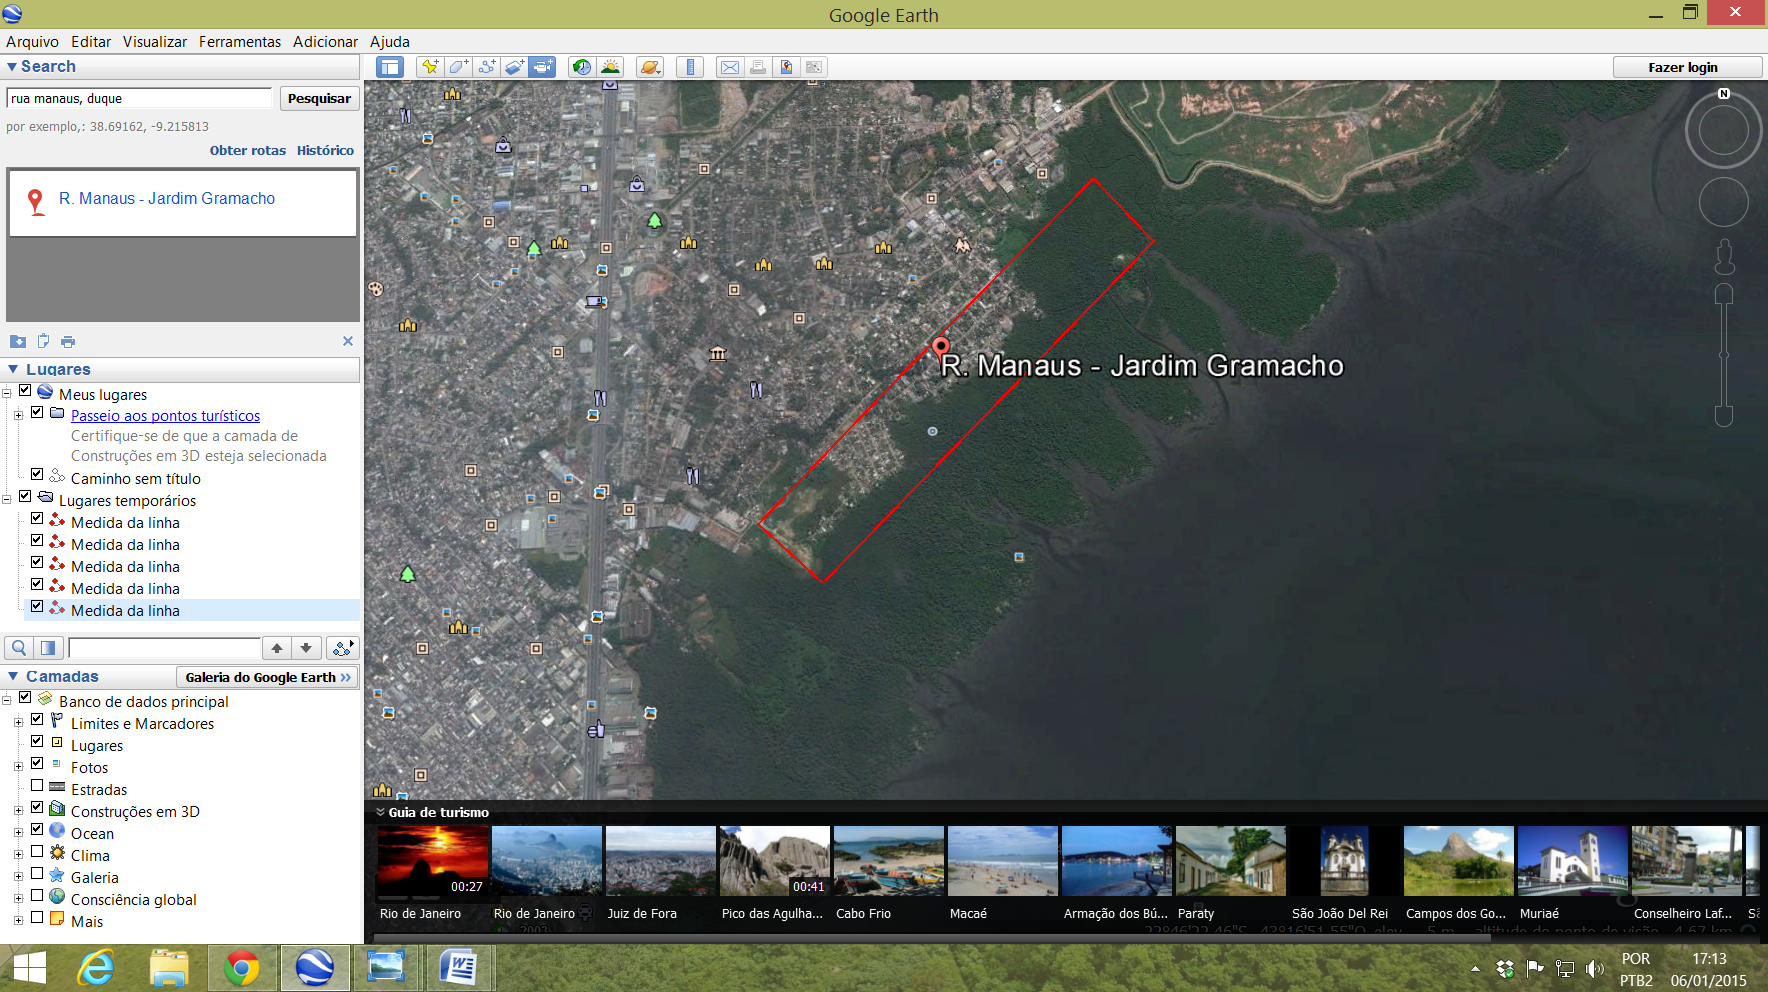Open Galeria do Google Earth button
The width and height of the screenshot is (1768, 992).
(267, 677)
